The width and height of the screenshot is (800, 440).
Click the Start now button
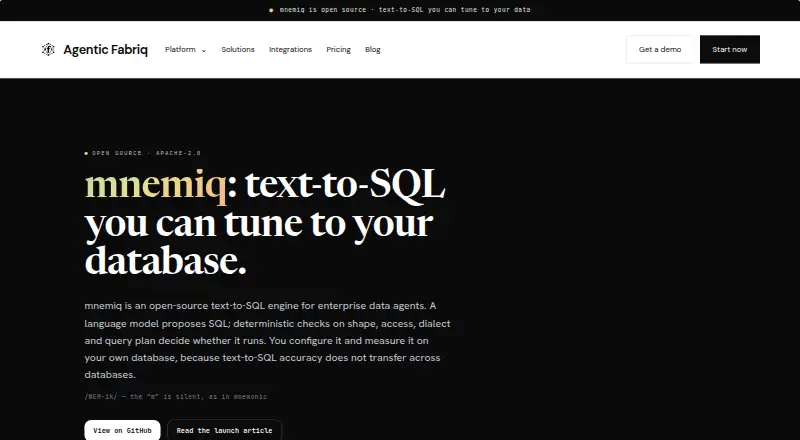tap(730, 50)
